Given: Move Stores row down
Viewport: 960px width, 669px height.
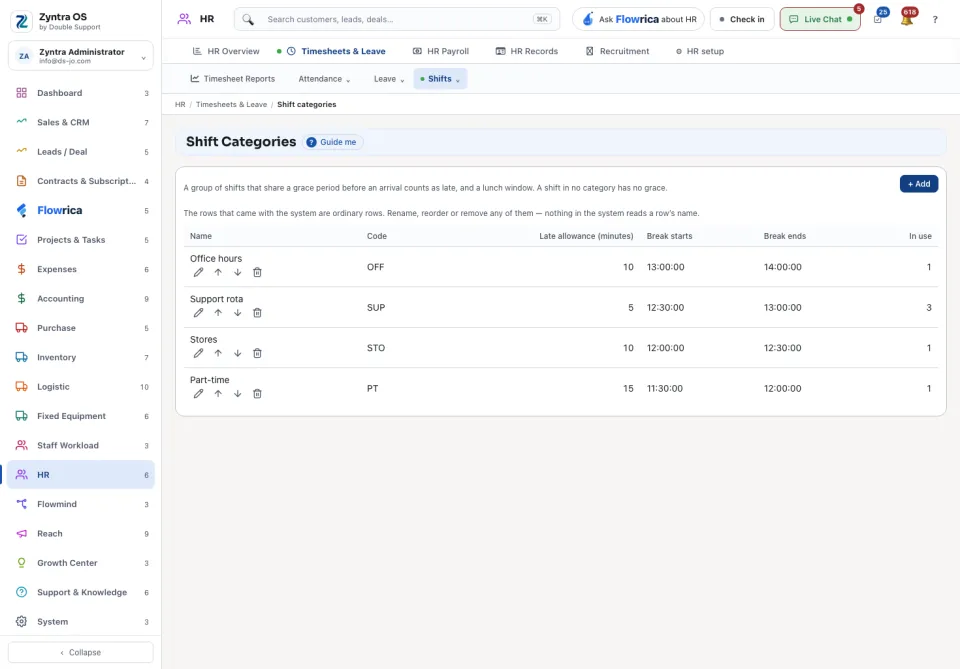Looking at the screenshot, I should click(x=238, y=353).
